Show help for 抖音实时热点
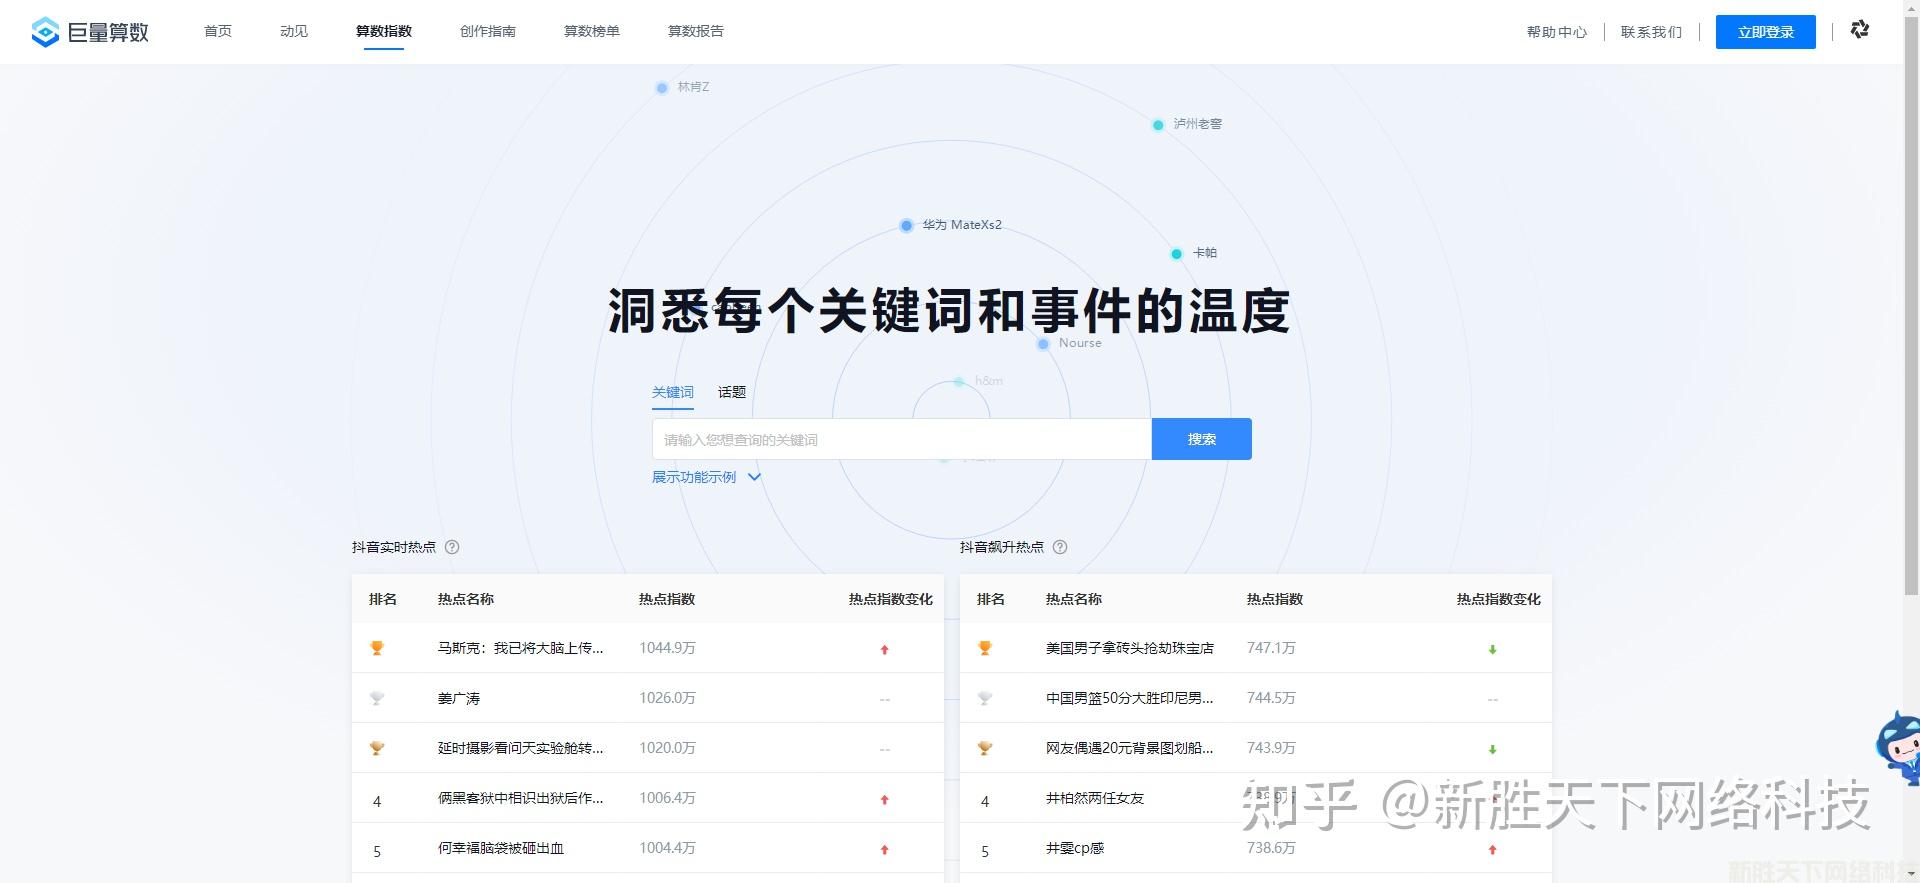The width and height of the screenshot is (1920, 883). pyautogui.click(x=452, y=547)
